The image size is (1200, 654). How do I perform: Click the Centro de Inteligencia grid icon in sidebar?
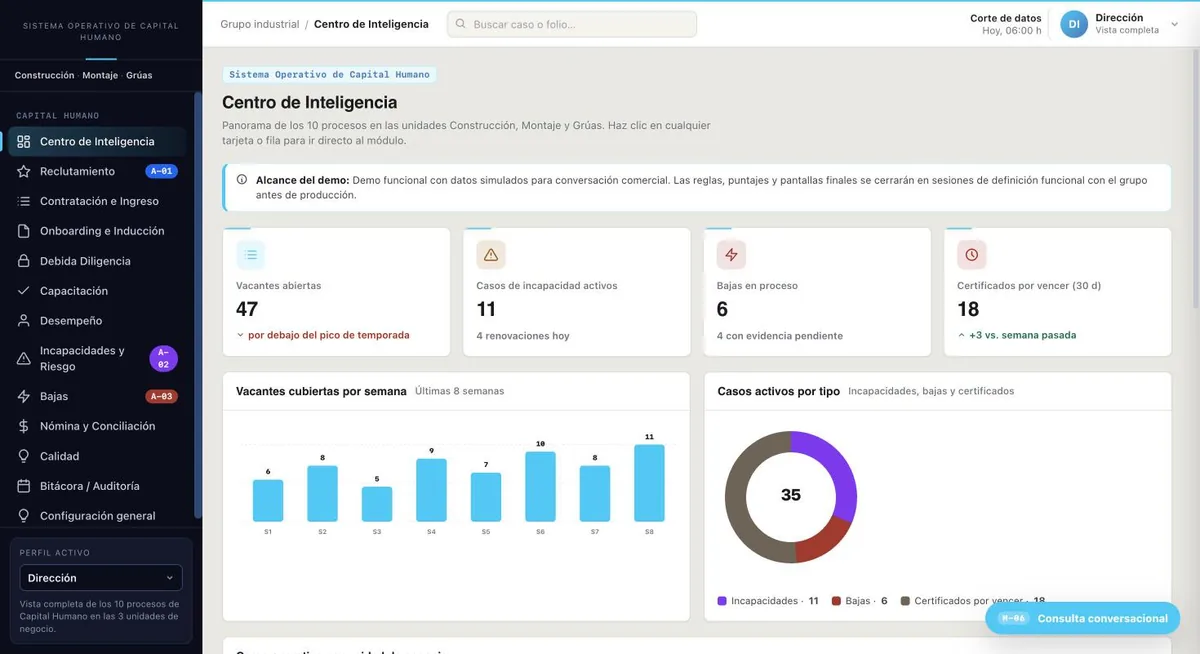(x=24, y=142)
